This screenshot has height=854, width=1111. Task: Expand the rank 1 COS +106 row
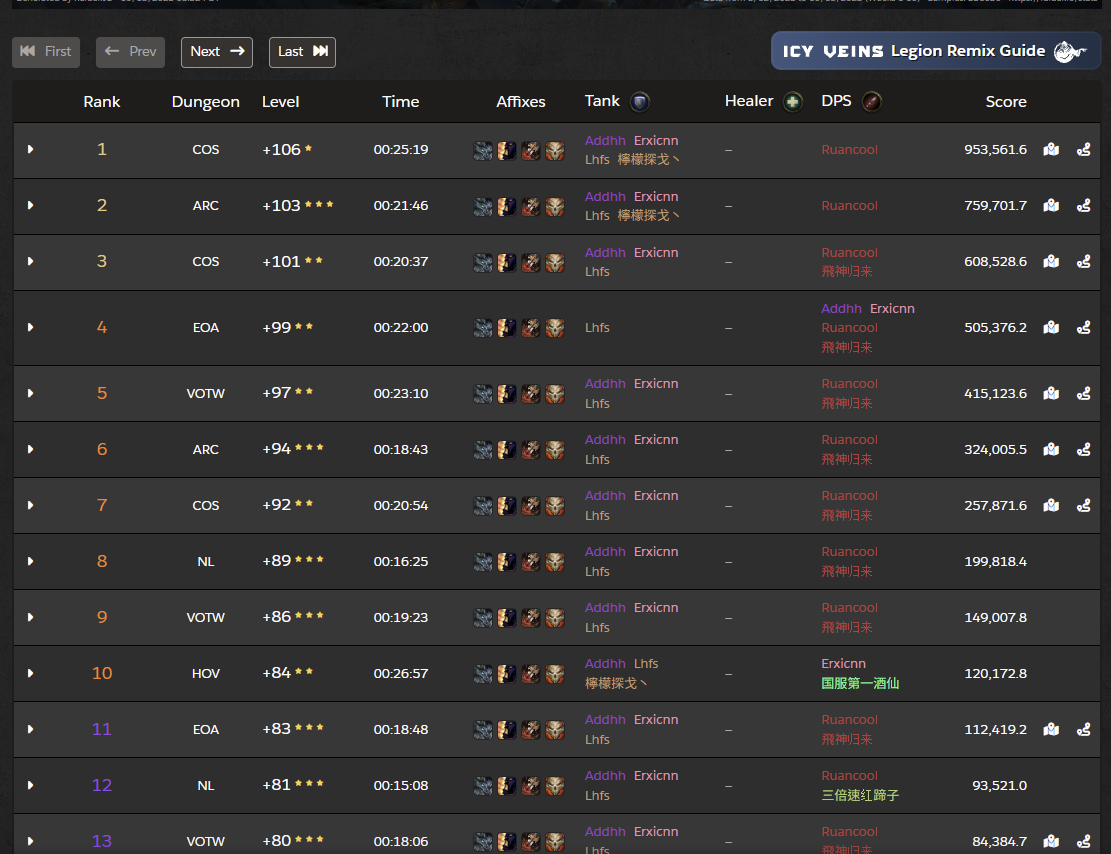pyautogui.click(x=30, y=150)
